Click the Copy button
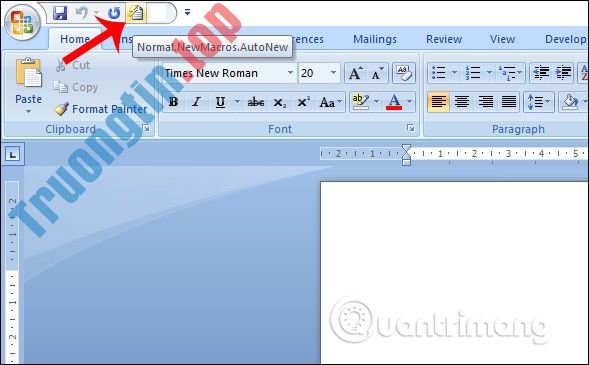Screen dimensions: 589x365 [76, 87]
